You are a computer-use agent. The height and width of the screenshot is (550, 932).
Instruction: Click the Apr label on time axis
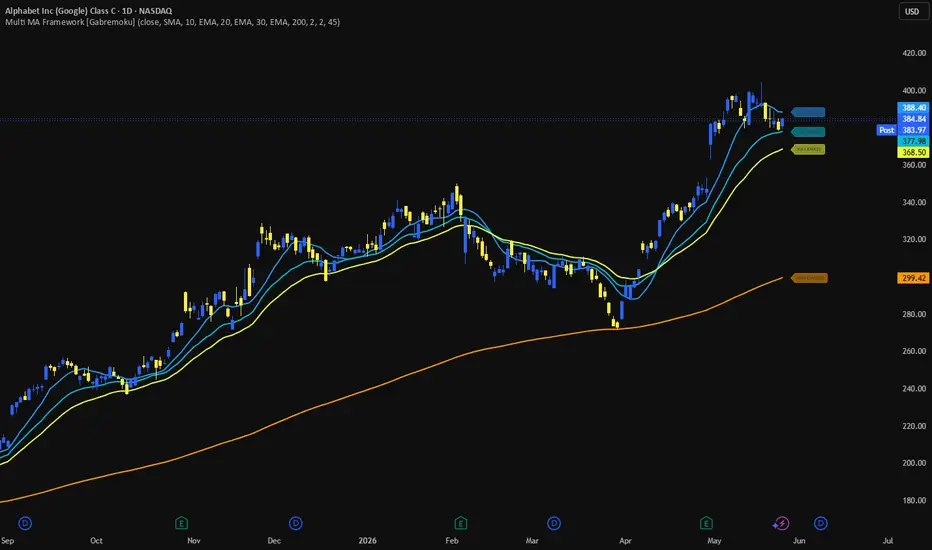tap(625, 540)
